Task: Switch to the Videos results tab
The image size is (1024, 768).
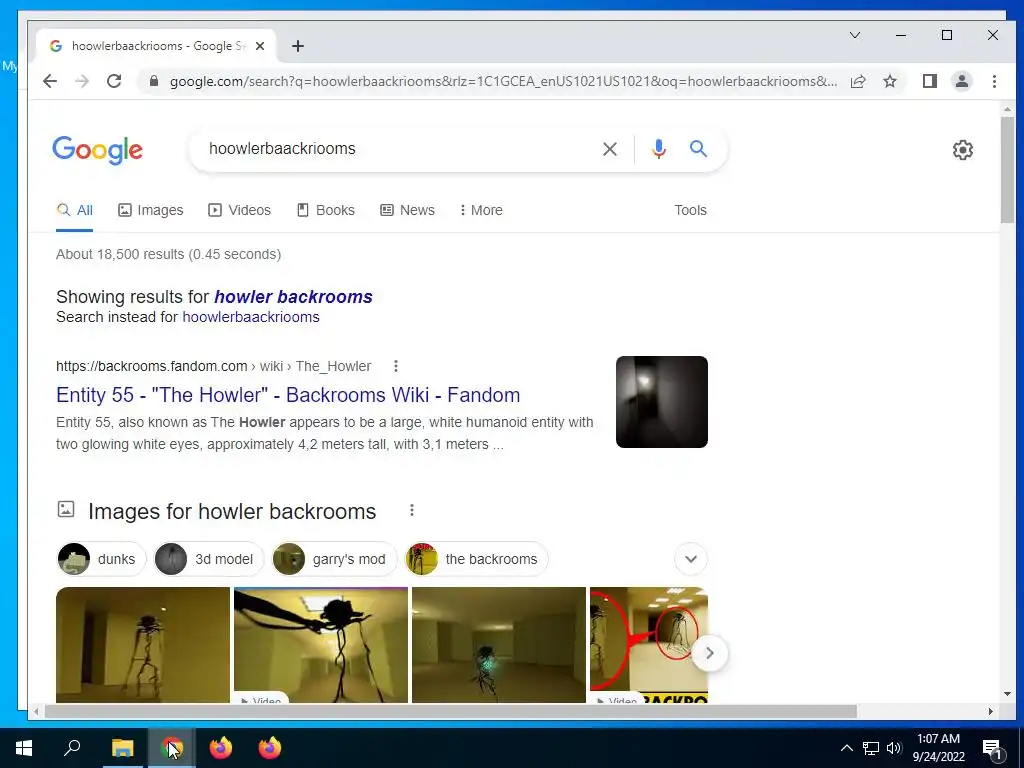Action: [239, 210]
